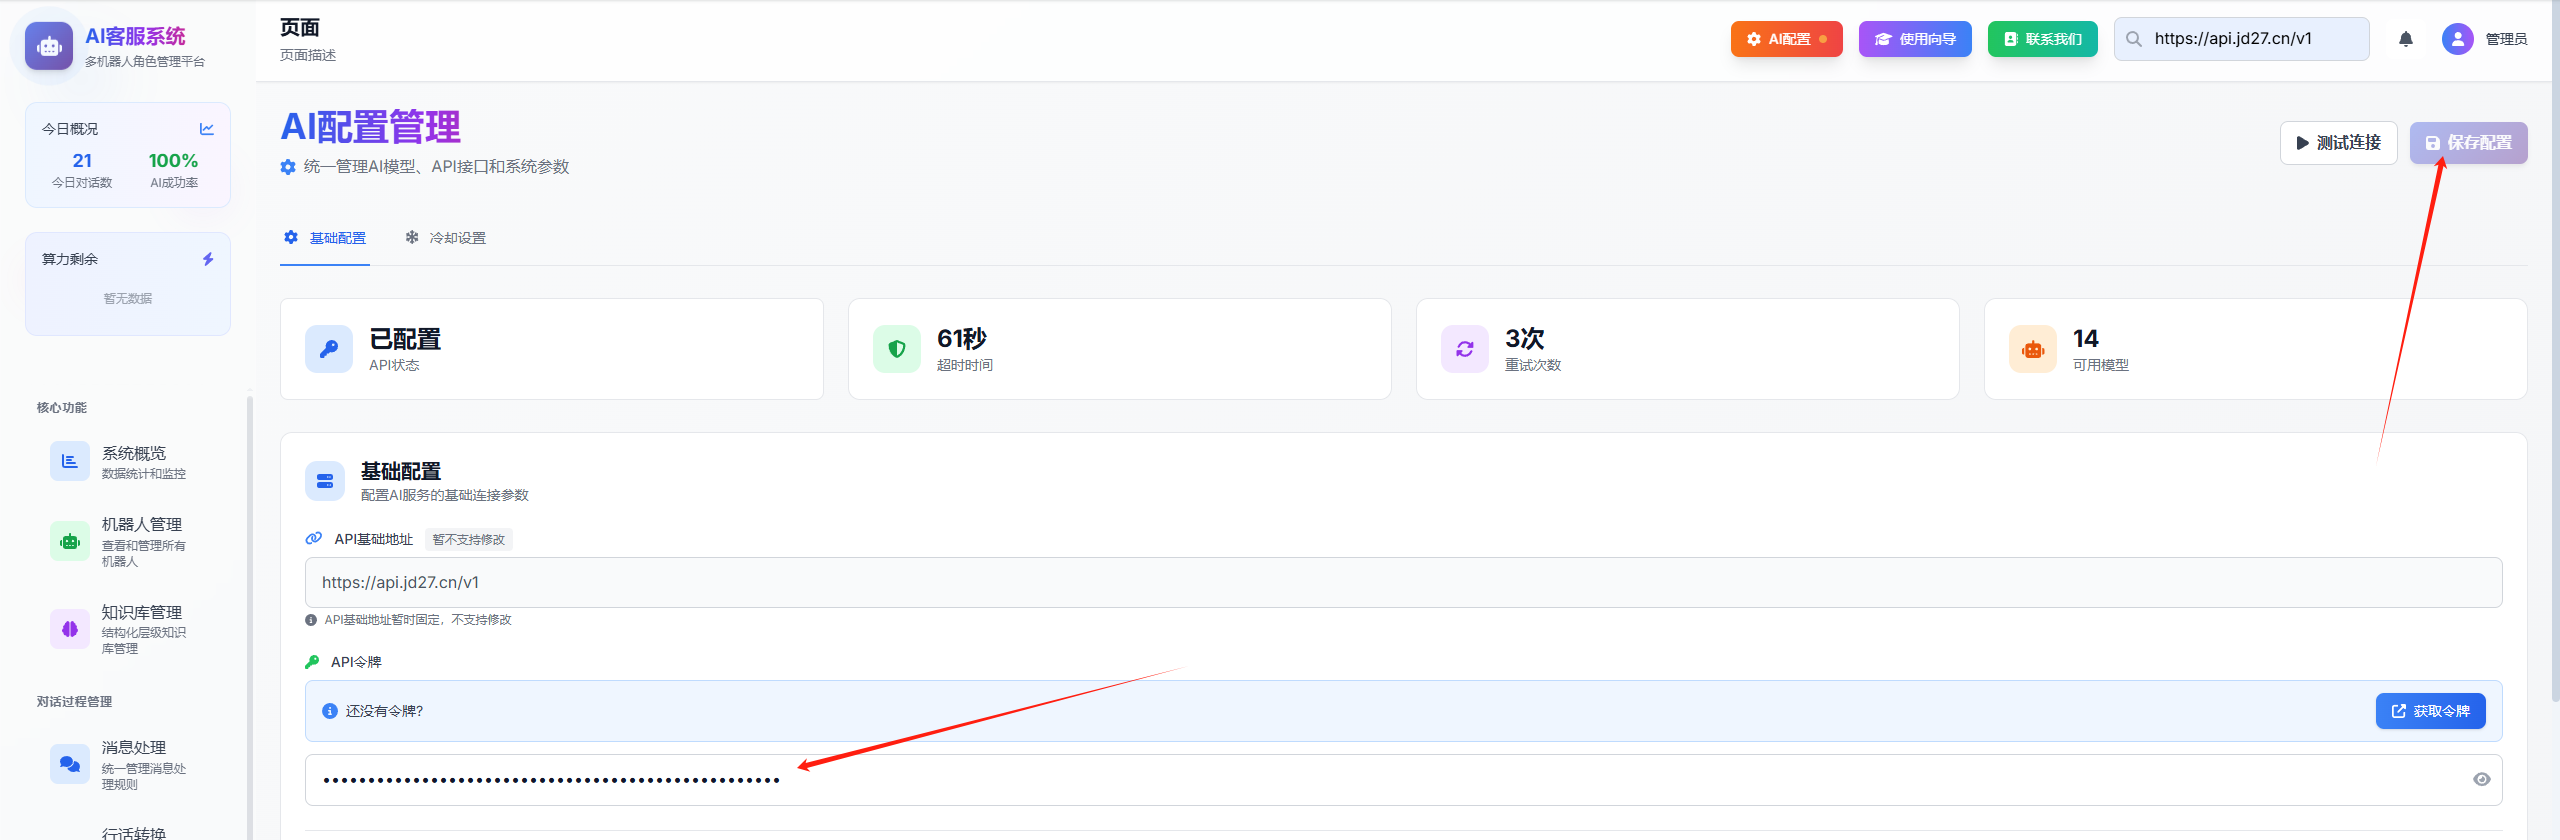Click the chart icon in 今日概况 card

[x=207, y=129]
